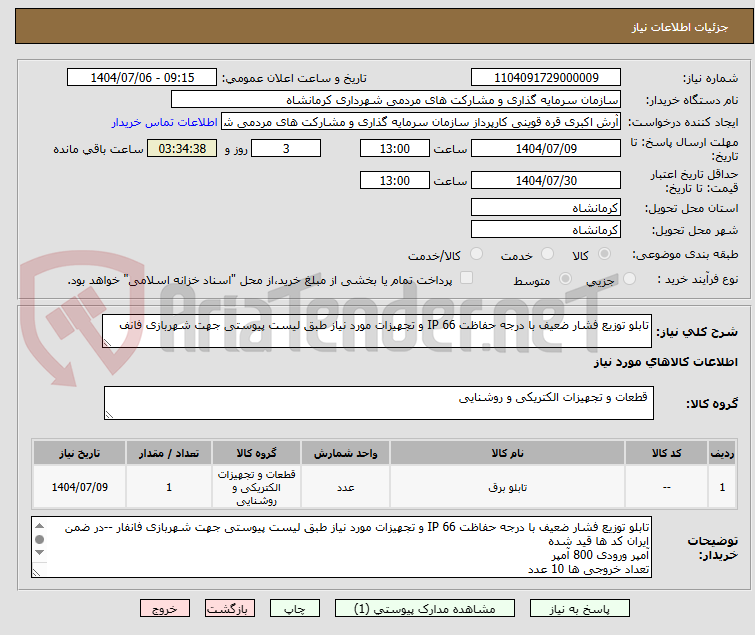Click the توضیحات خریدار text area
The width and height of the screenshot is (755, 635).
341,547
